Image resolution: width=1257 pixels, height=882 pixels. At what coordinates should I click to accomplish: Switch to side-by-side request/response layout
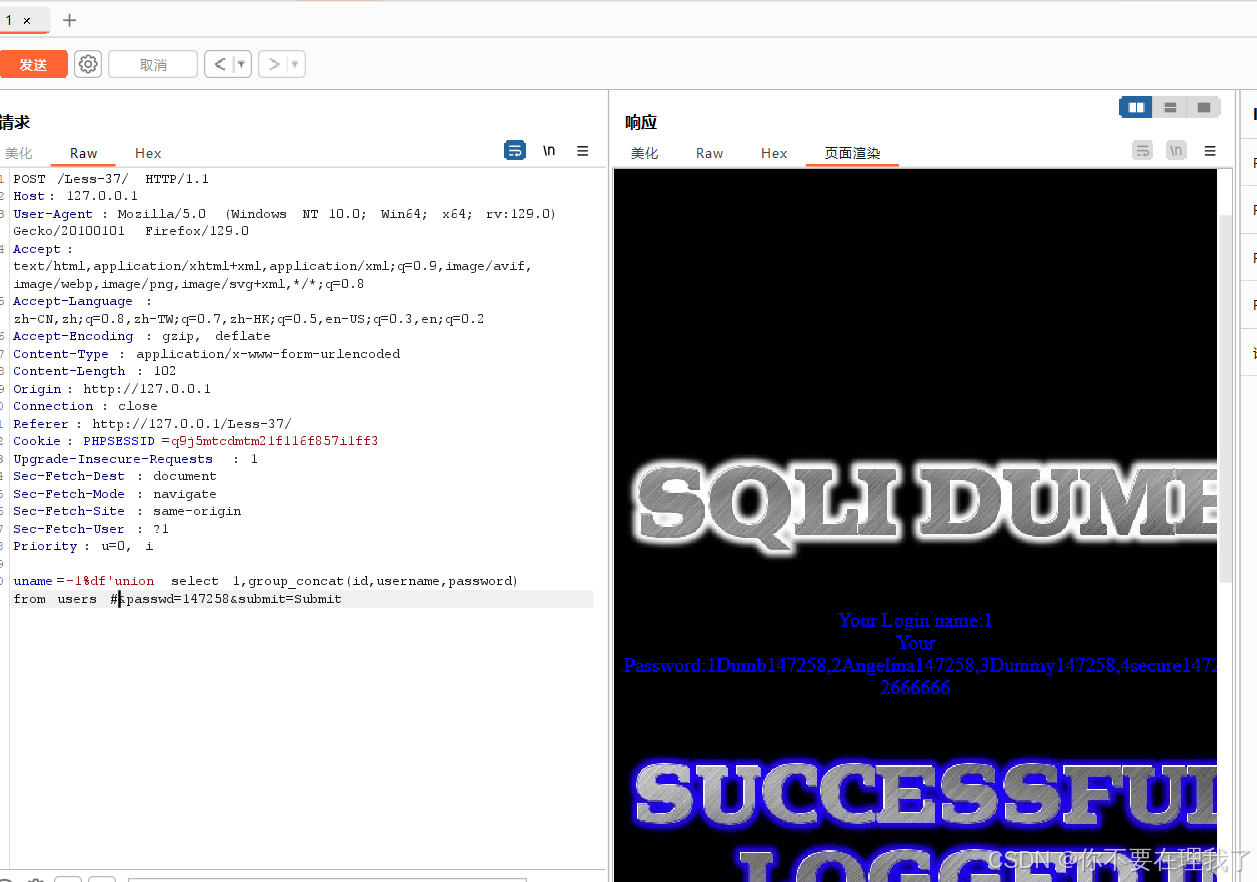(x=1136, y=107)
